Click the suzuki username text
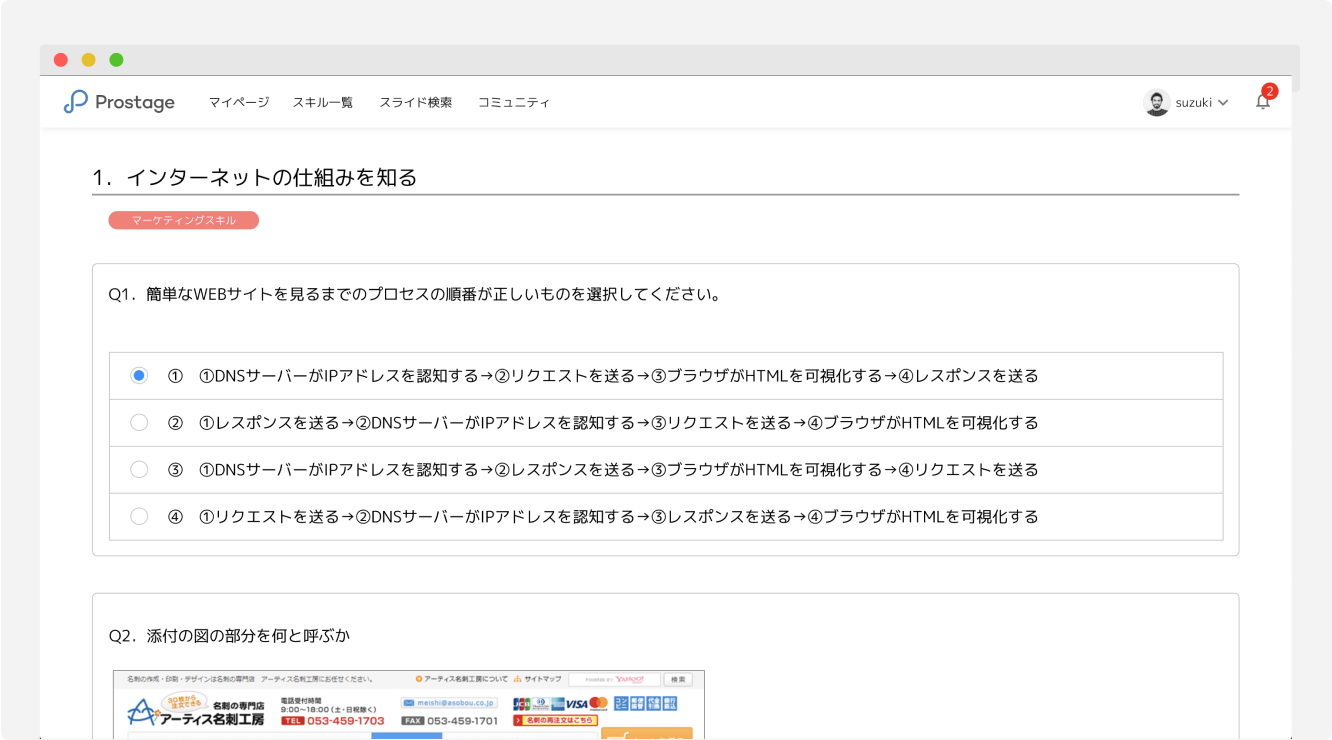The height and width of the screenshot is (740, 1332). tap(1194, 103)
